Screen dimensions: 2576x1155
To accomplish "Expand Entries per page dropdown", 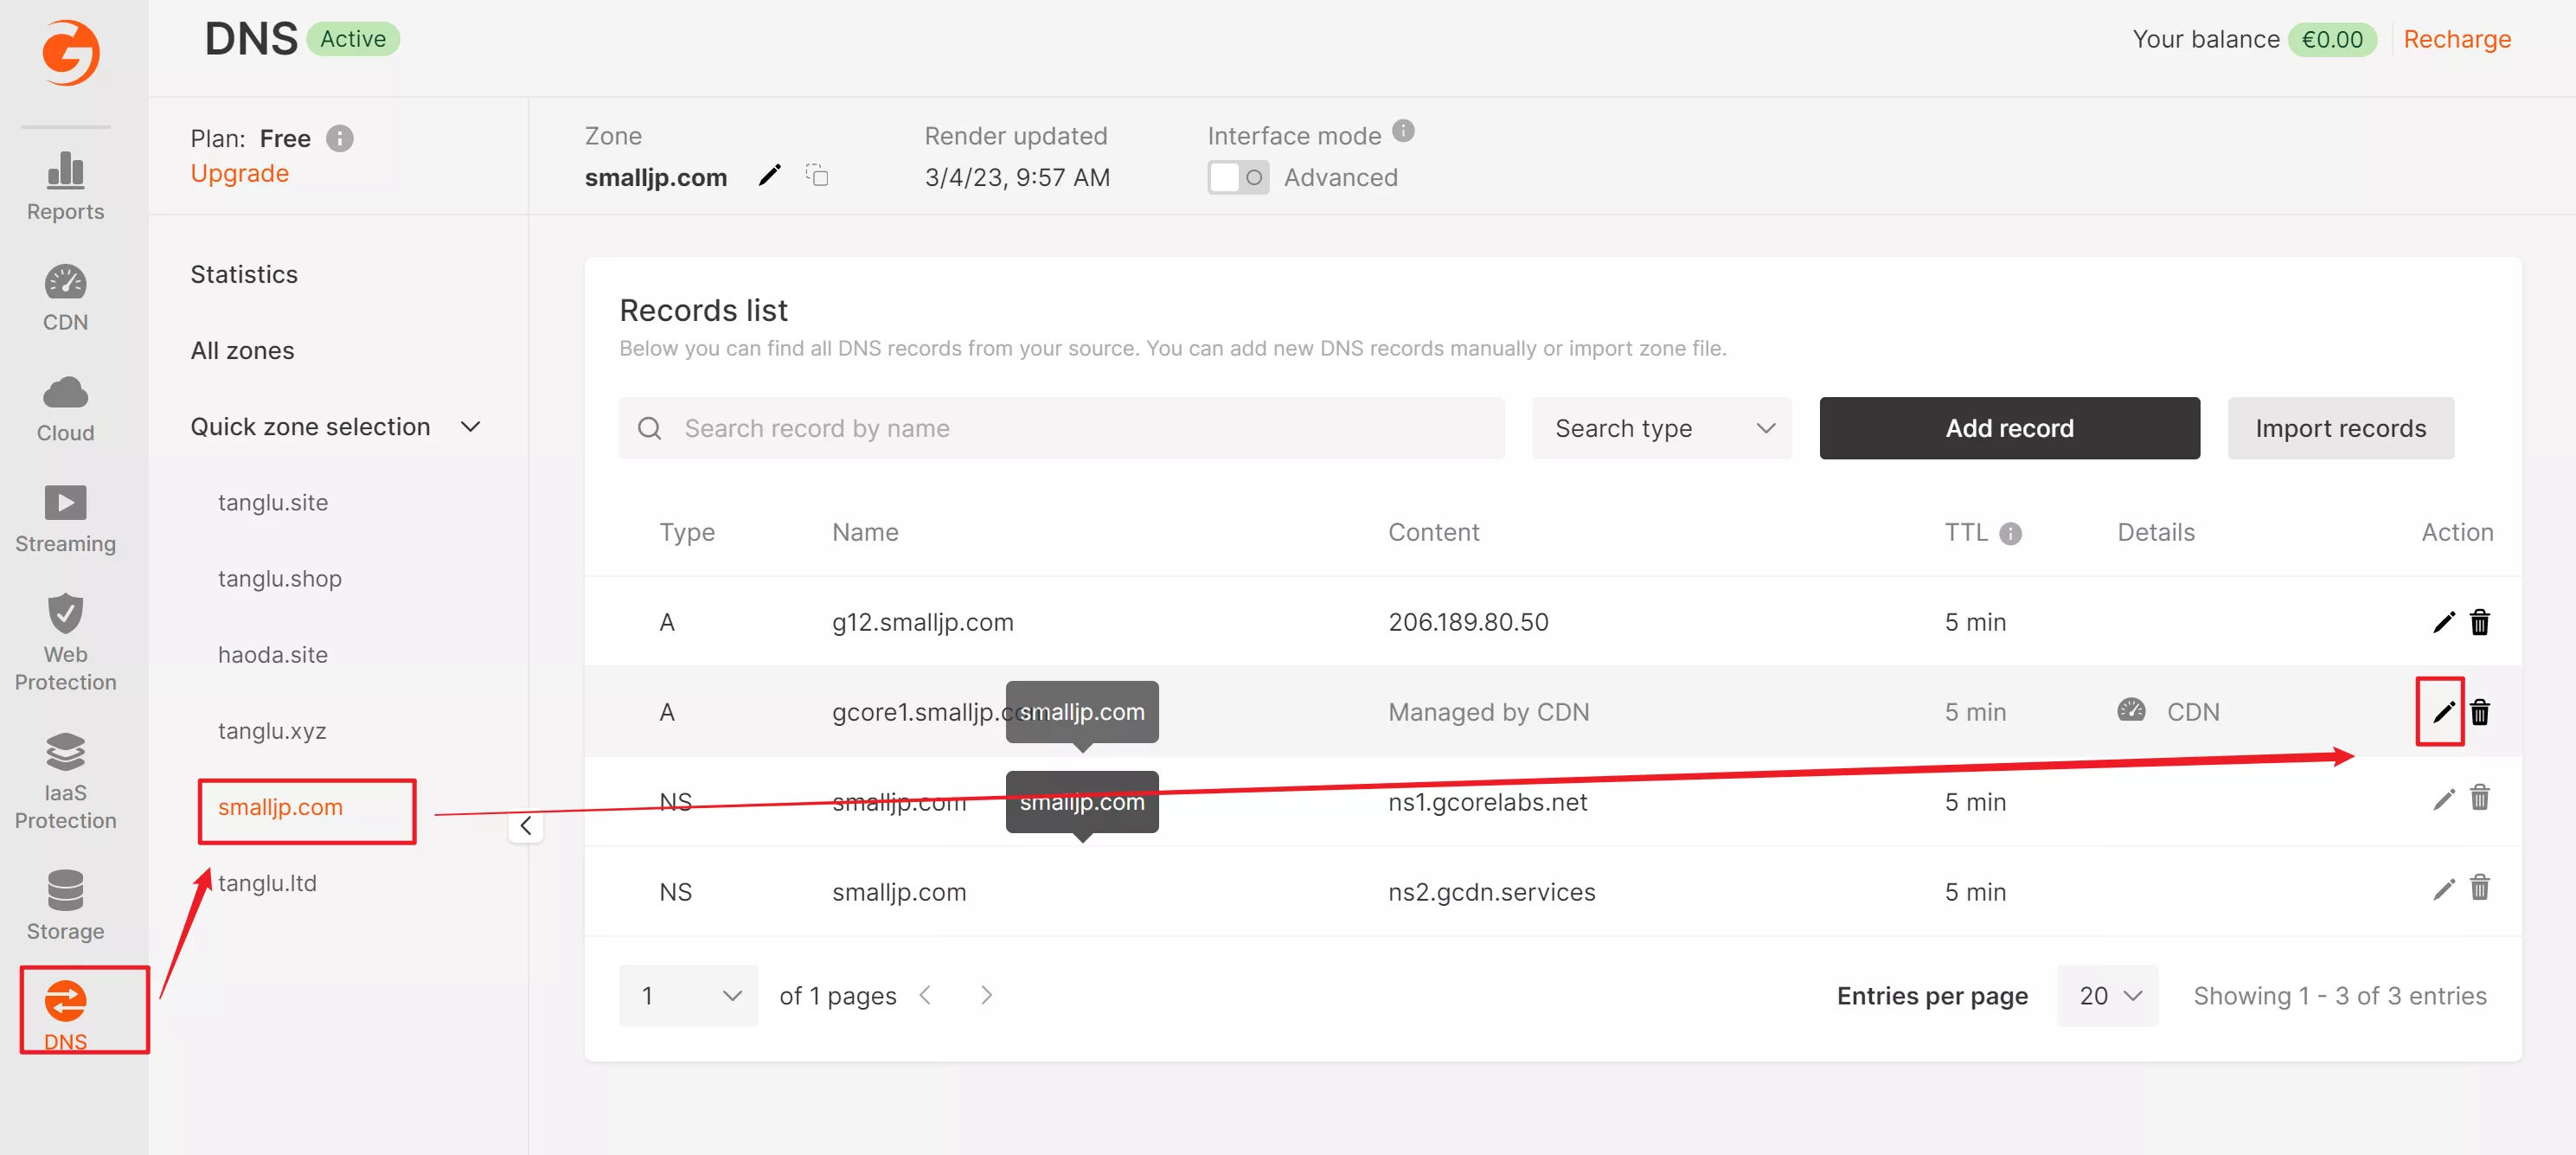I will tap(2107, 995).
